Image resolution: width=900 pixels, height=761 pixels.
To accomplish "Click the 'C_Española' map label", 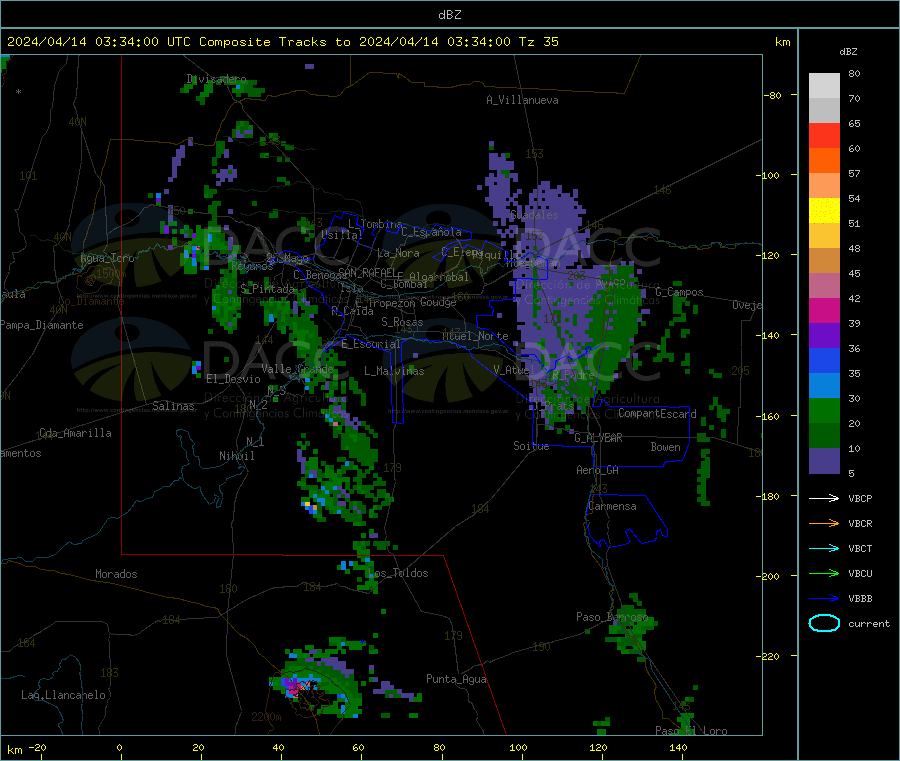I will 432,232.
